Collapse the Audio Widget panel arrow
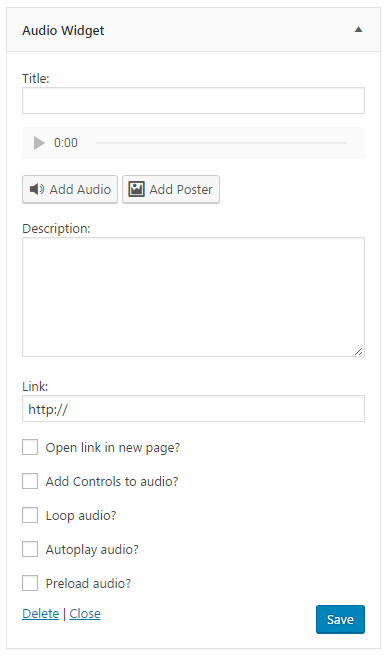 (x=358, y=29)
